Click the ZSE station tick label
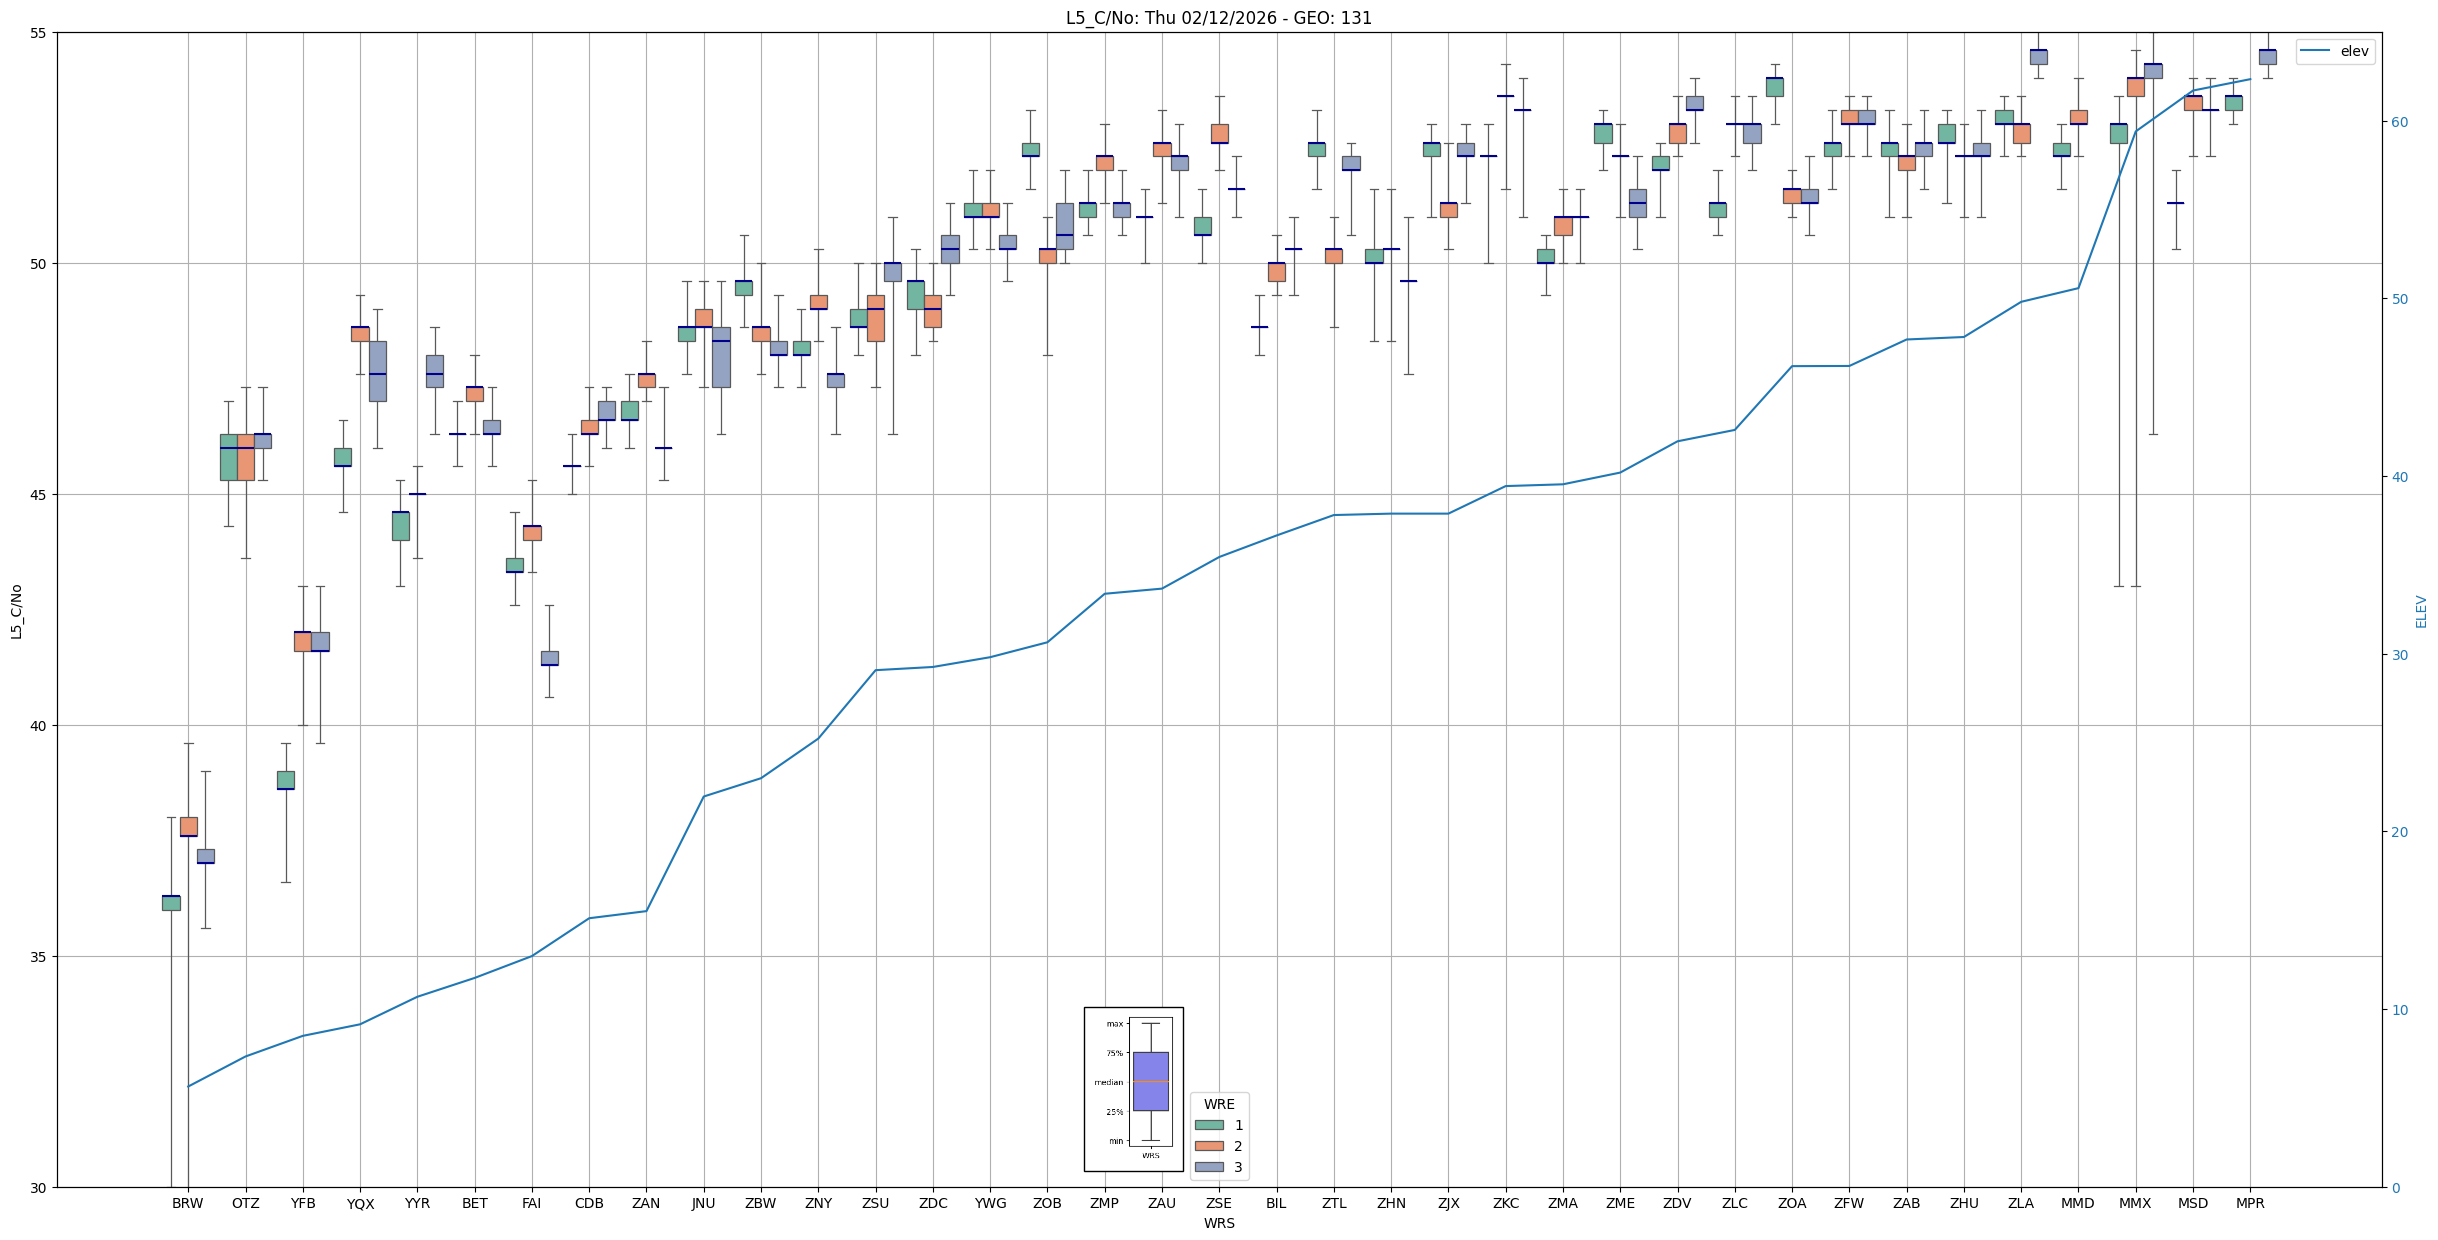Image resolution: width=2438 pixels, height=1240 pixels. (1219, 1203)
